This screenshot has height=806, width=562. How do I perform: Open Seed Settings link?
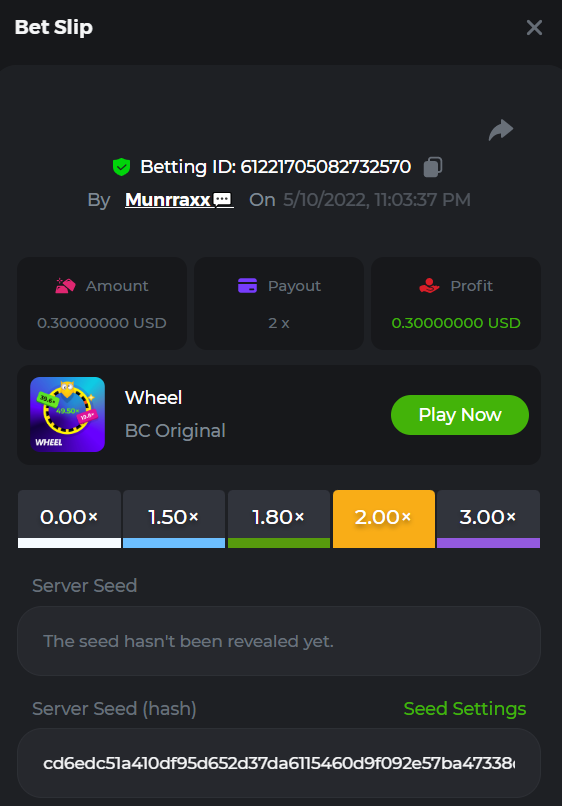(465, 708)
